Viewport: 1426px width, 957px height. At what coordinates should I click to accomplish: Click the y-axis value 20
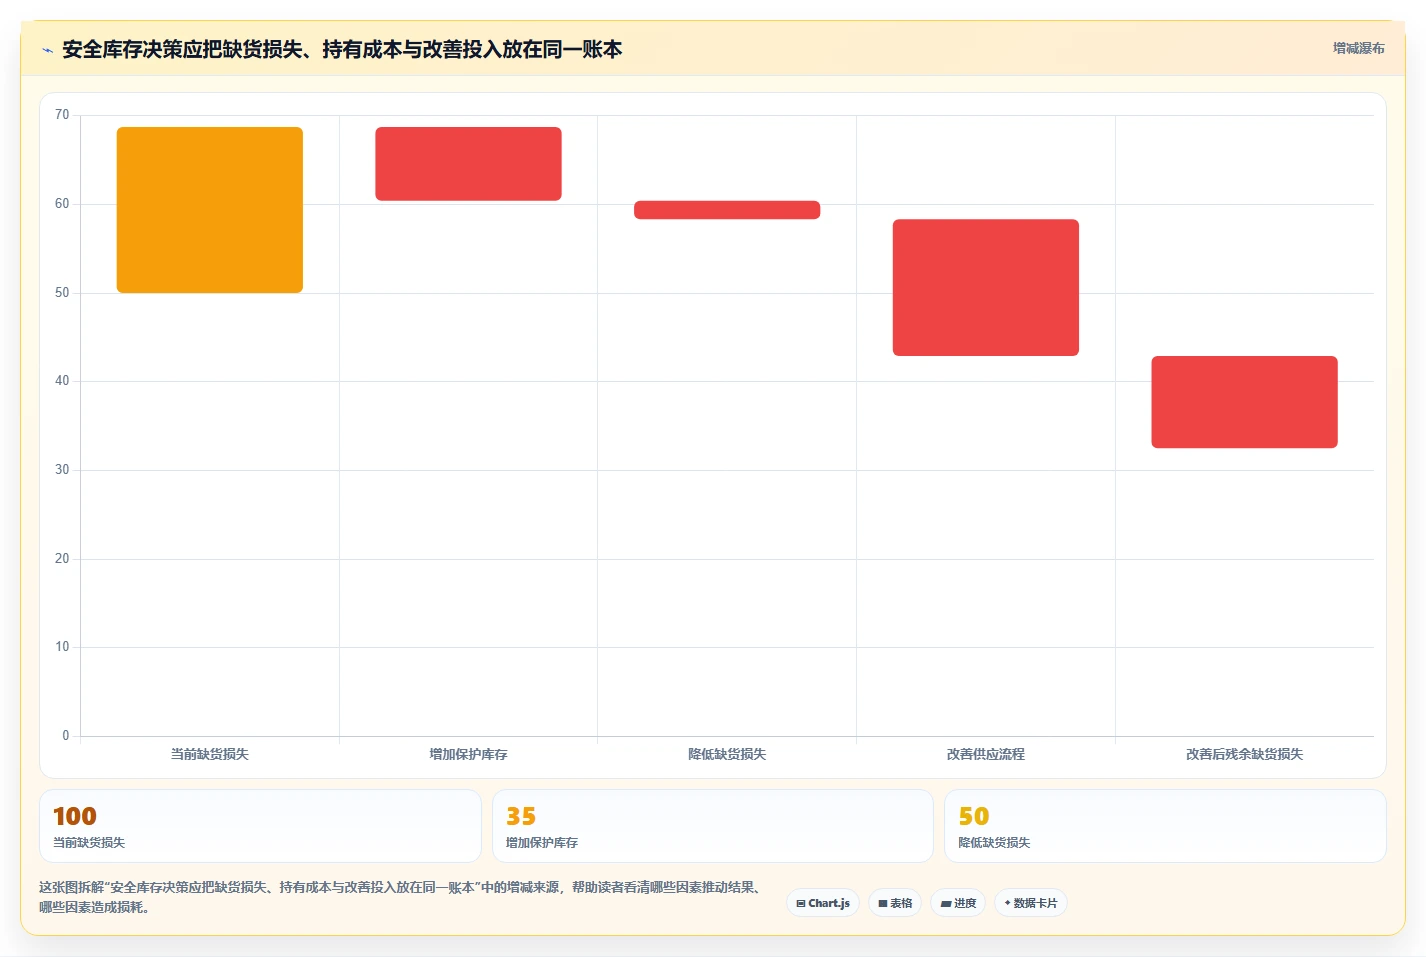pos(62,559)
